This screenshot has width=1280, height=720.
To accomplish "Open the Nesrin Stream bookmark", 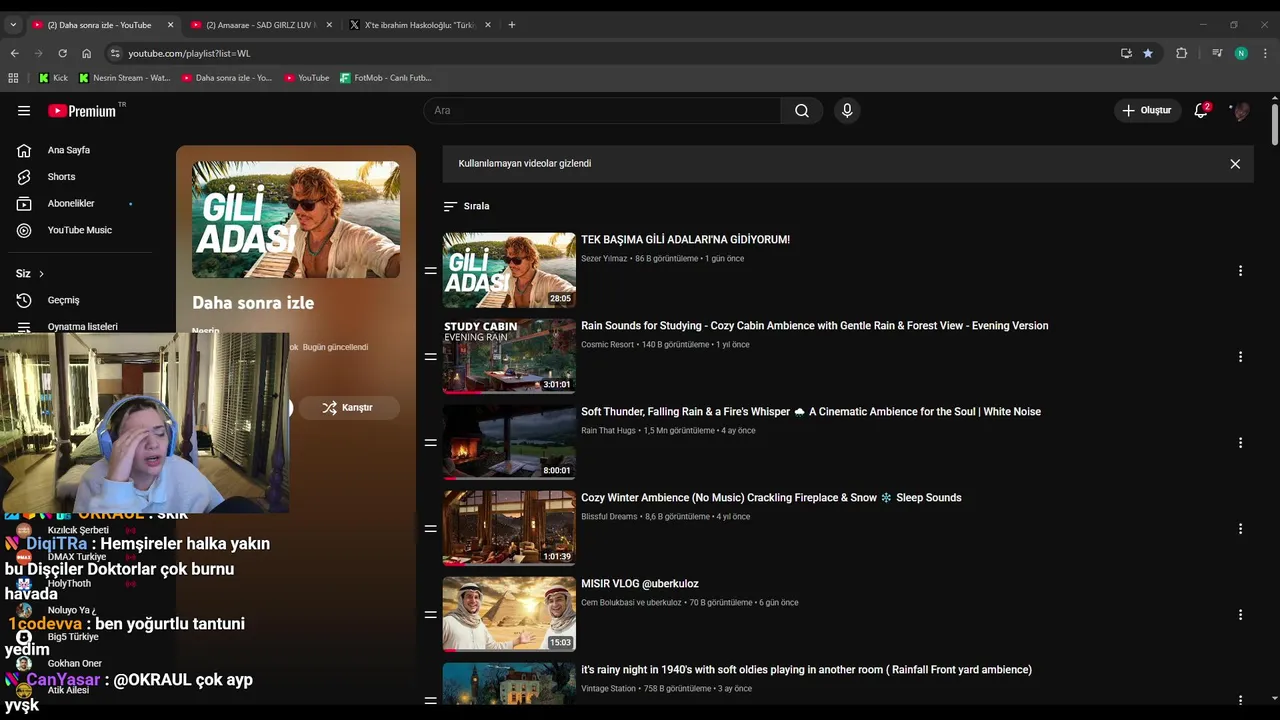I will click(x=125, y=77).
